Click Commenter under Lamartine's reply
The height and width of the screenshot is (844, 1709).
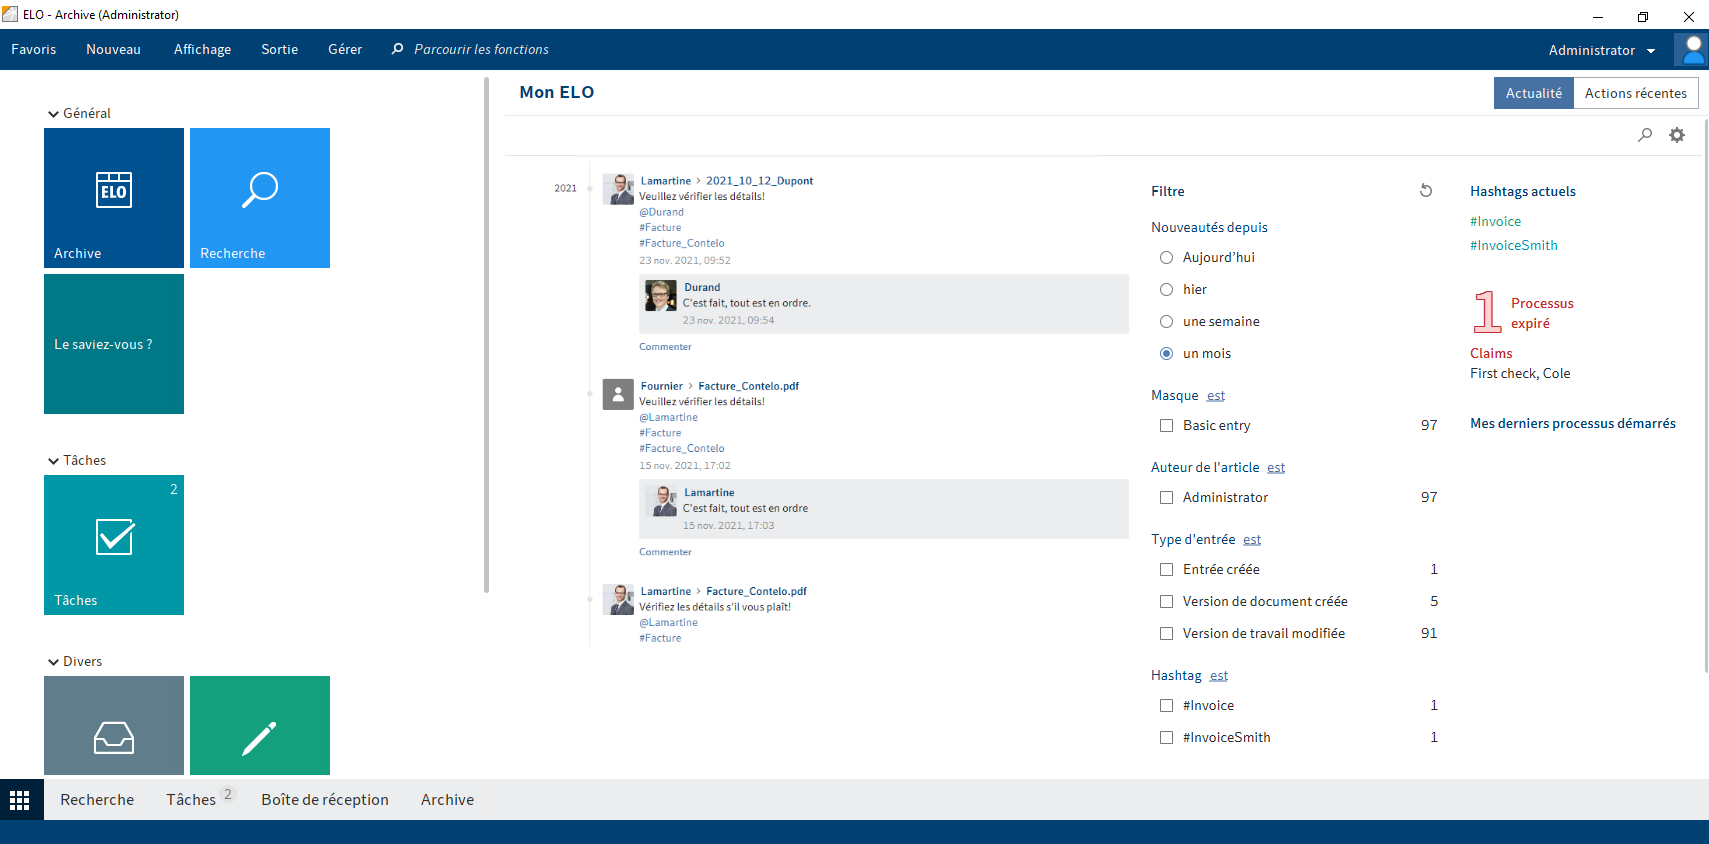(x=665, y=552)
